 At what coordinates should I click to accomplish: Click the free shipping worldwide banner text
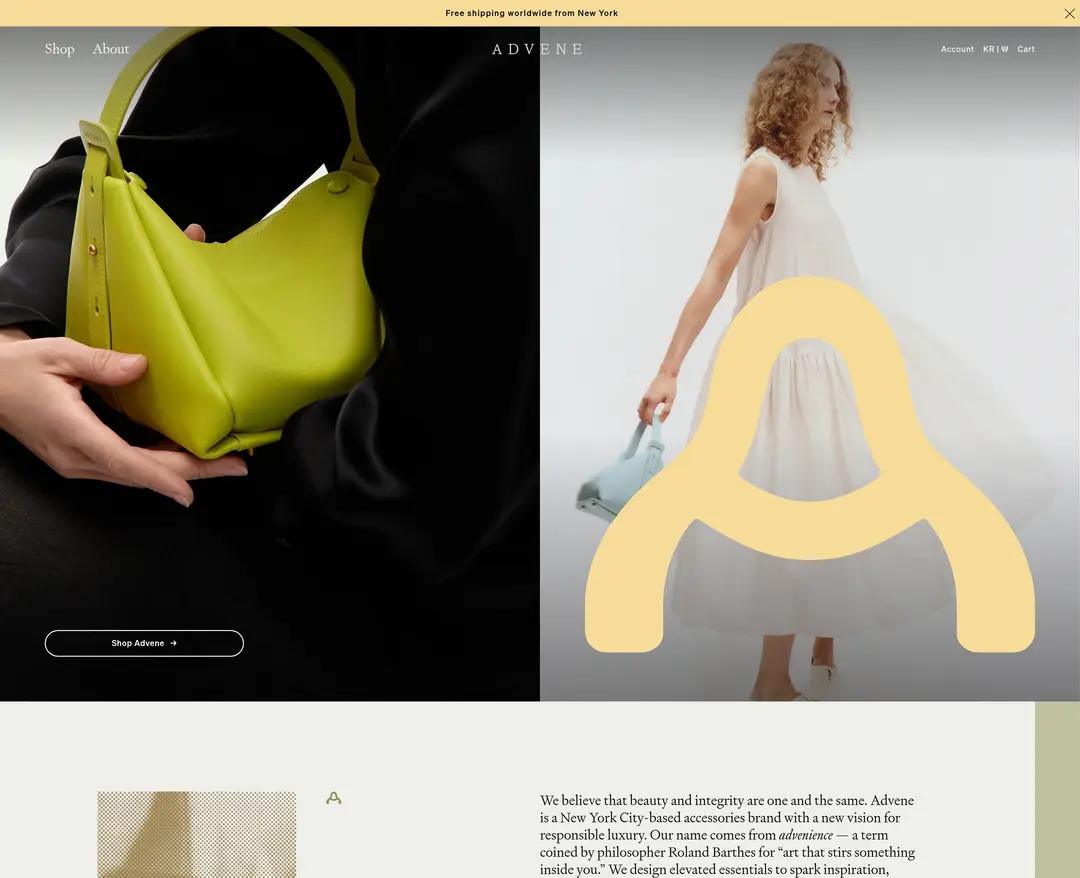pyautogui.click(x=532, y=13)
